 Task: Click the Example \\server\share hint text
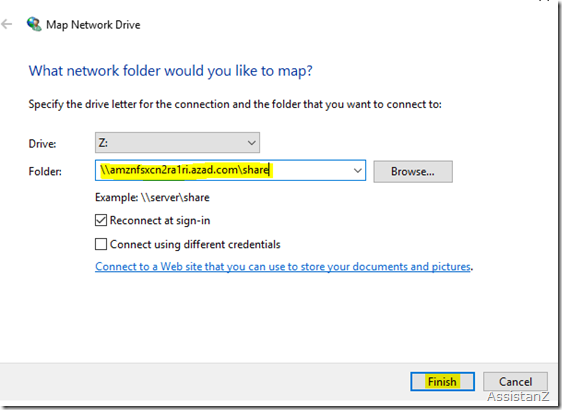(x=152, y=197)
